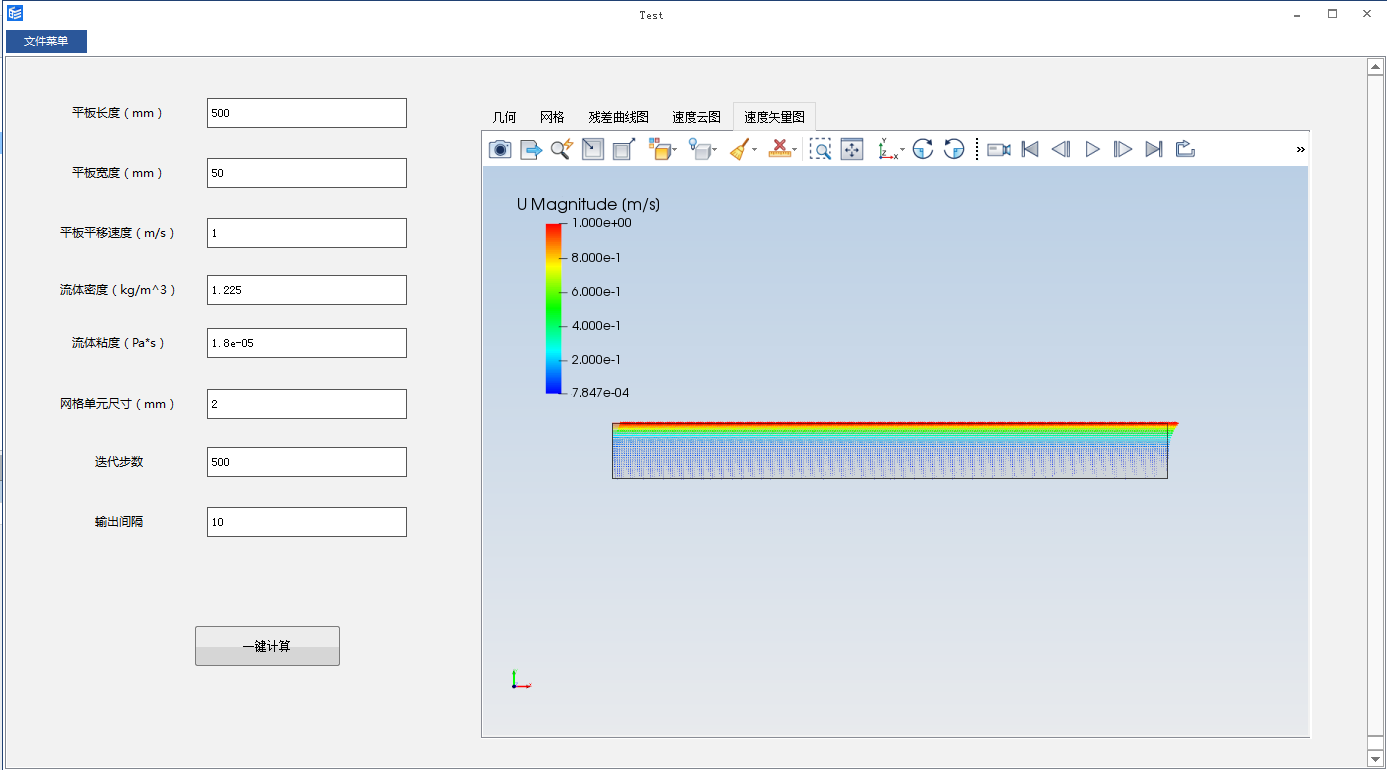Click the square with outward arrow icon
Image resolution: width=1387 pixels, height=770 pixels.
[624, 149]
